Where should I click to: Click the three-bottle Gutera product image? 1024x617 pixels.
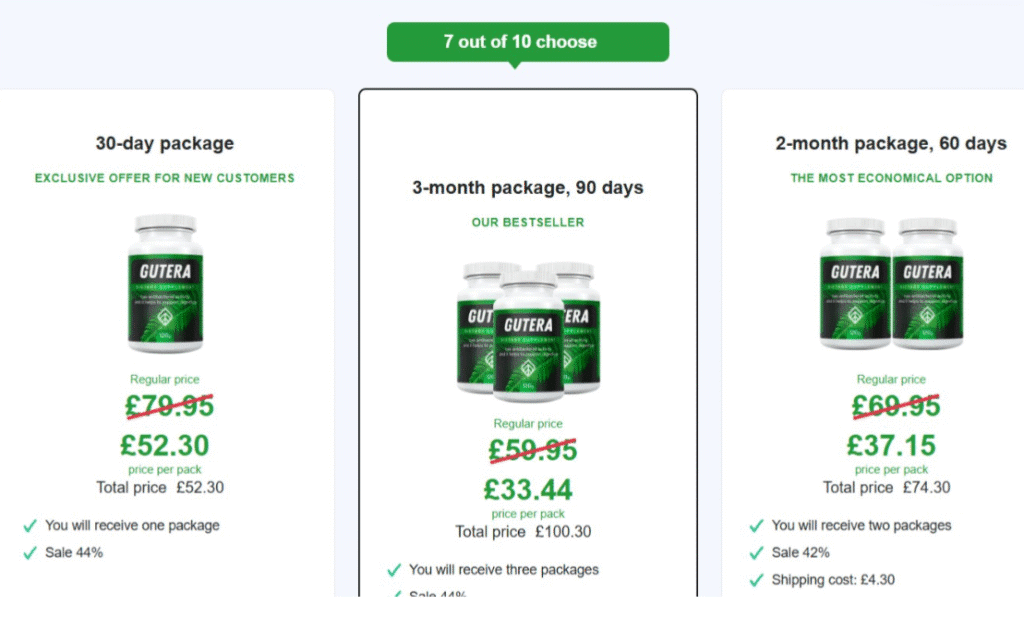(x=528, y=325)
